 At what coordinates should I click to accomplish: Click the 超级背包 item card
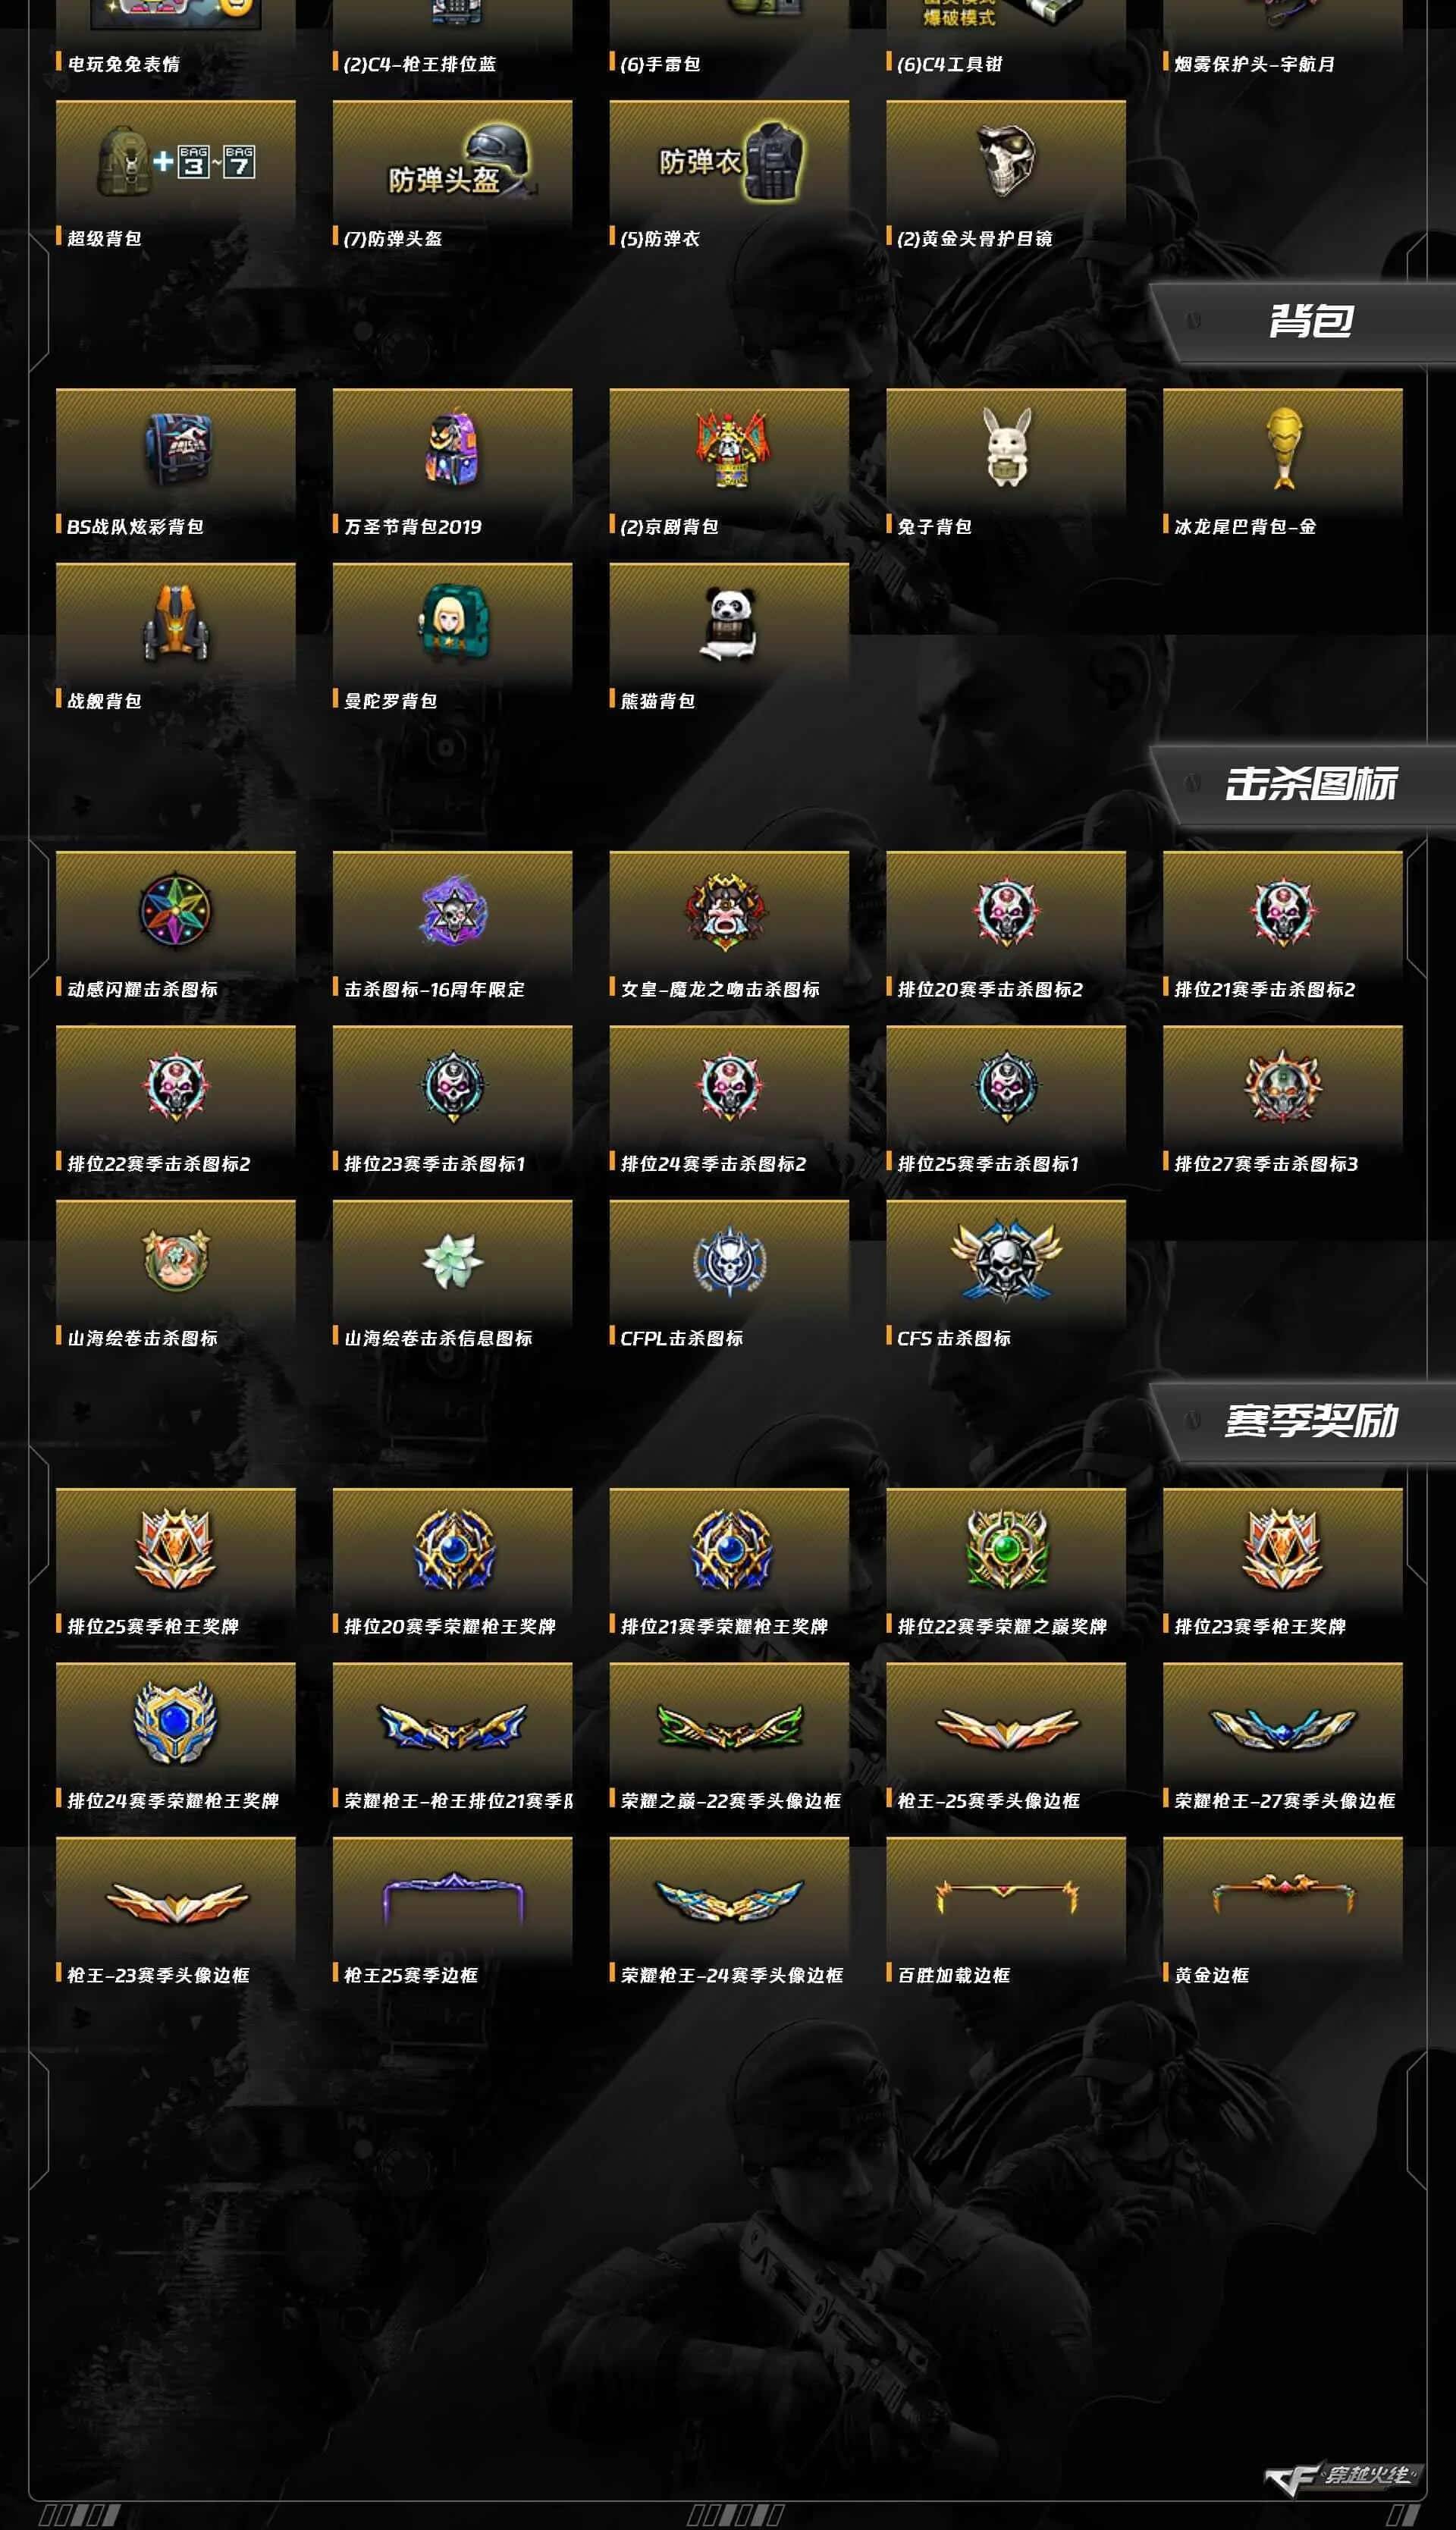pos(175,174)
